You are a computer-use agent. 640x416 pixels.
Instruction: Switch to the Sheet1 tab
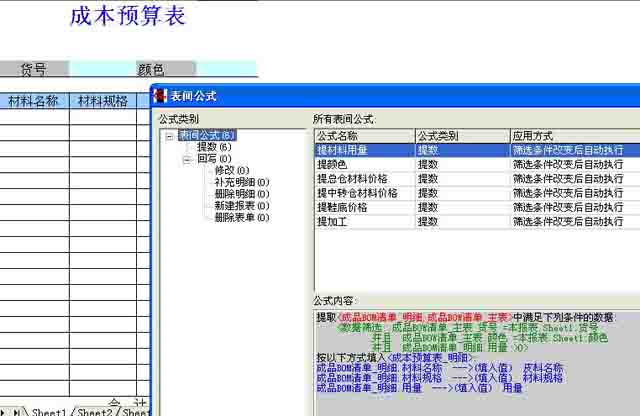[x=49, y=411]
